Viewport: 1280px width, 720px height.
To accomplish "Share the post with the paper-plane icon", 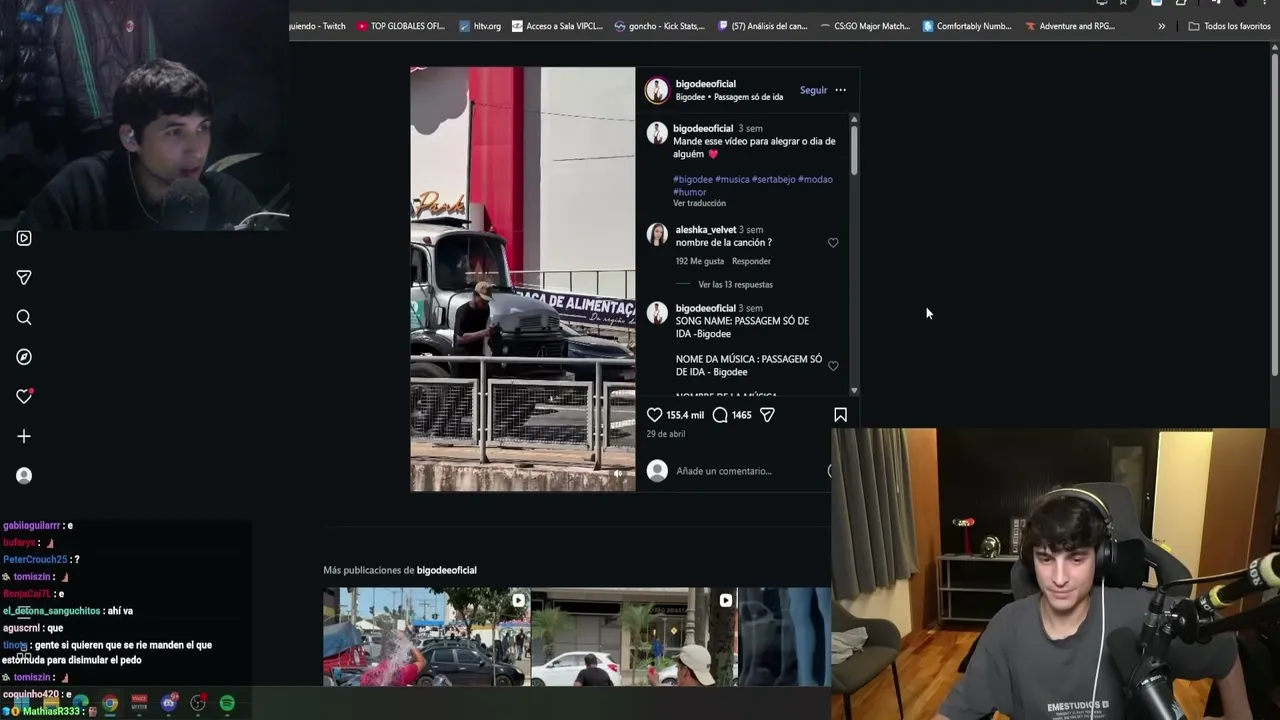I will (767, 415).
